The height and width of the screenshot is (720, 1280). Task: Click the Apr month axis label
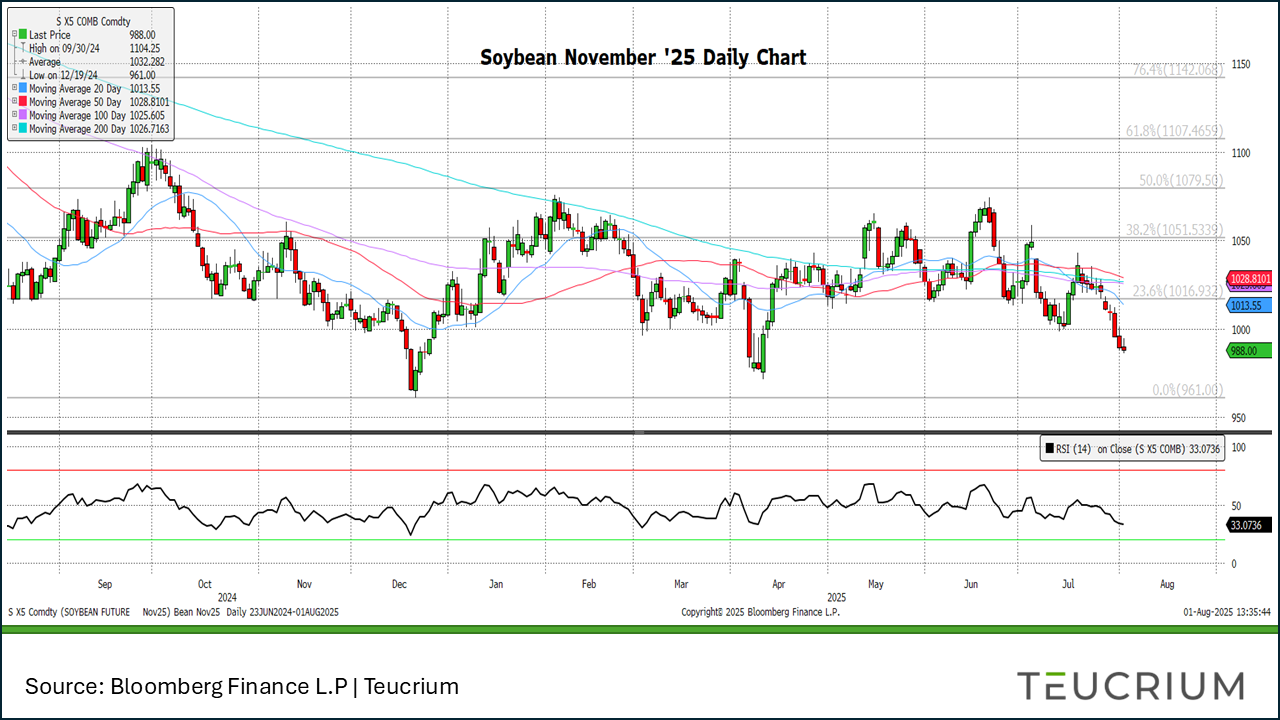point(779,583)
